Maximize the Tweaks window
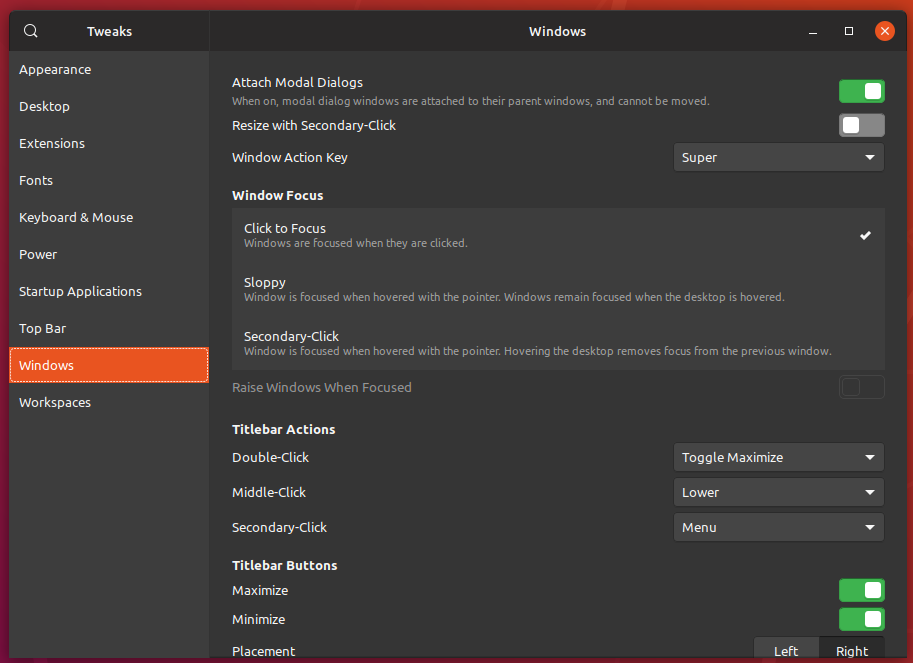The height and width of the screenshot is (663, 913). pyautogui.click(x=849, y=31)
